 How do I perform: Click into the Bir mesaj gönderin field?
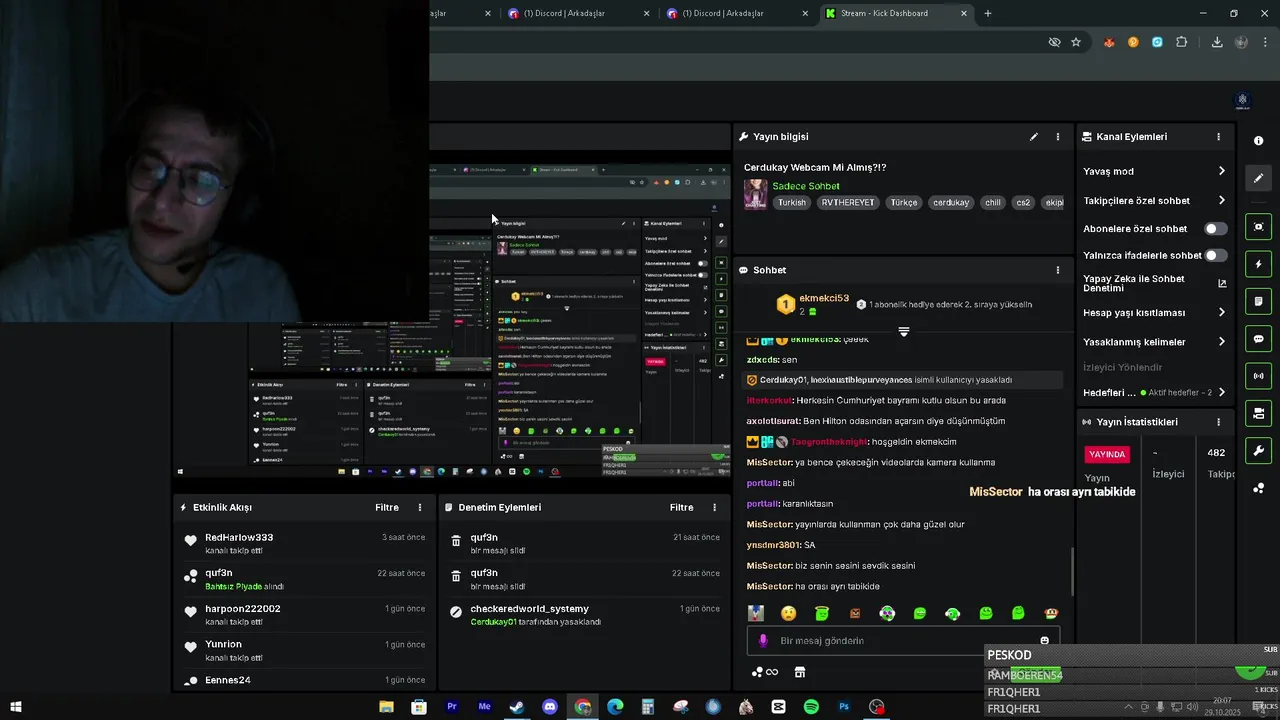903,641
